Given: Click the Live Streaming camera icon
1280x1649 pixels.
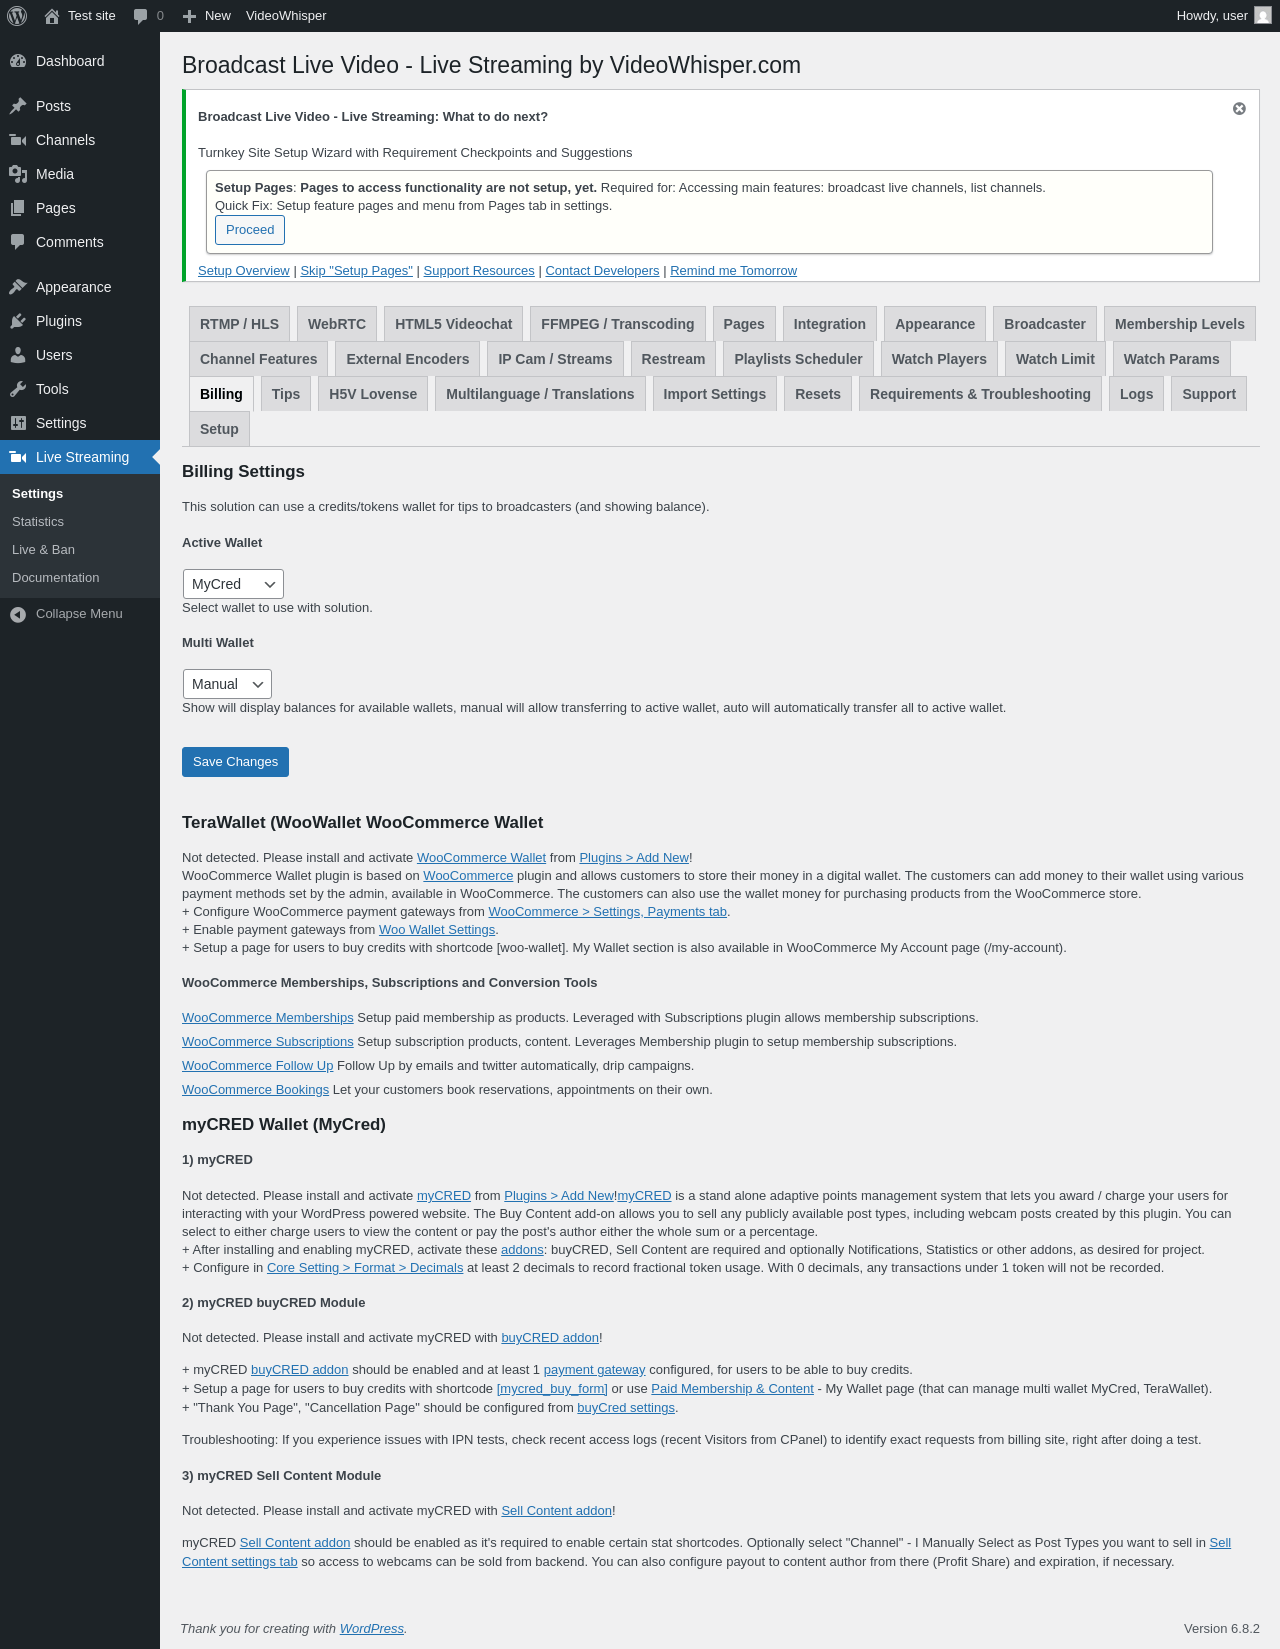Looking at the screenshot, I should [x=18, y=457].
